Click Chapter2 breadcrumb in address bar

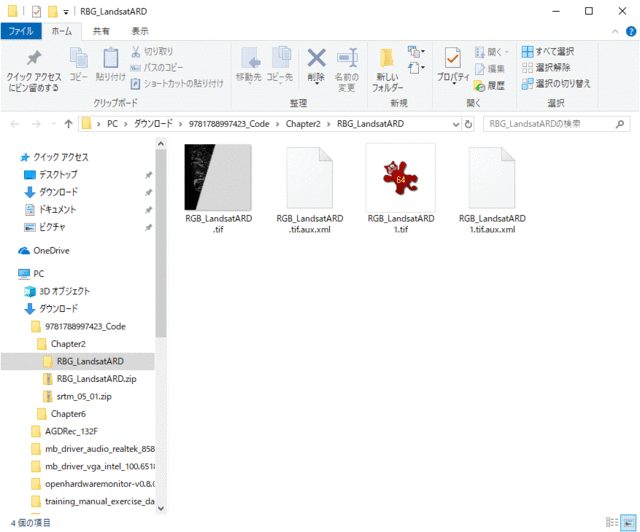click(x=303, y=124)
